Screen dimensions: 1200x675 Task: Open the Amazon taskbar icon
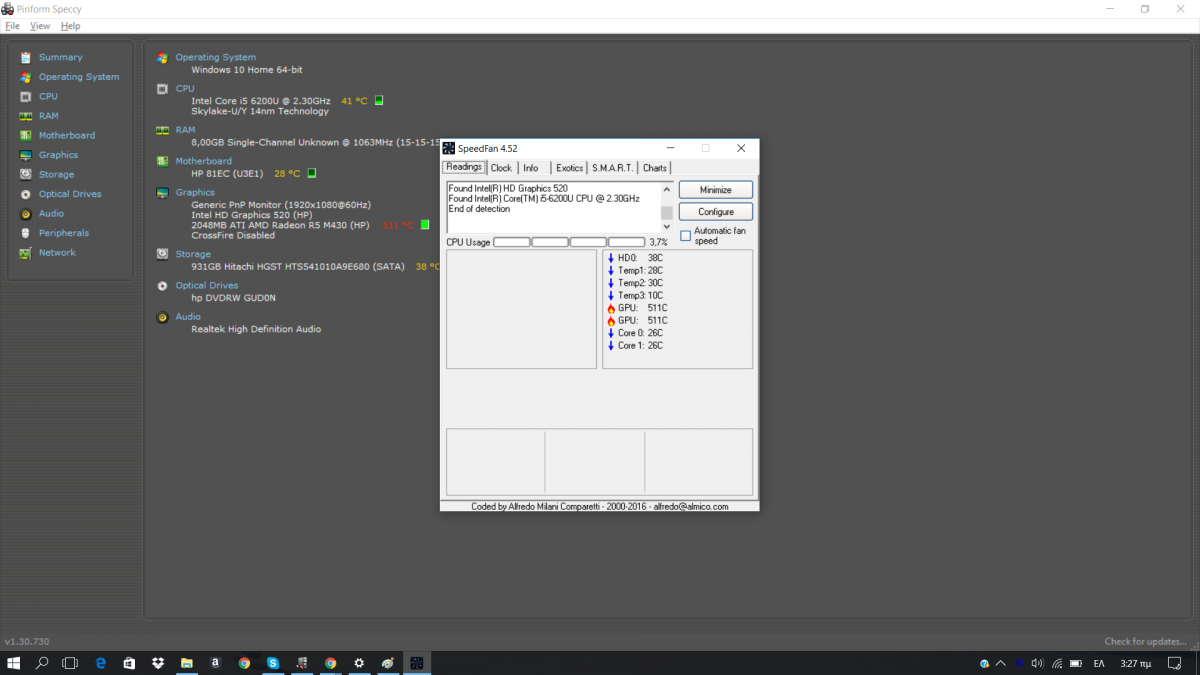(215, 663)
